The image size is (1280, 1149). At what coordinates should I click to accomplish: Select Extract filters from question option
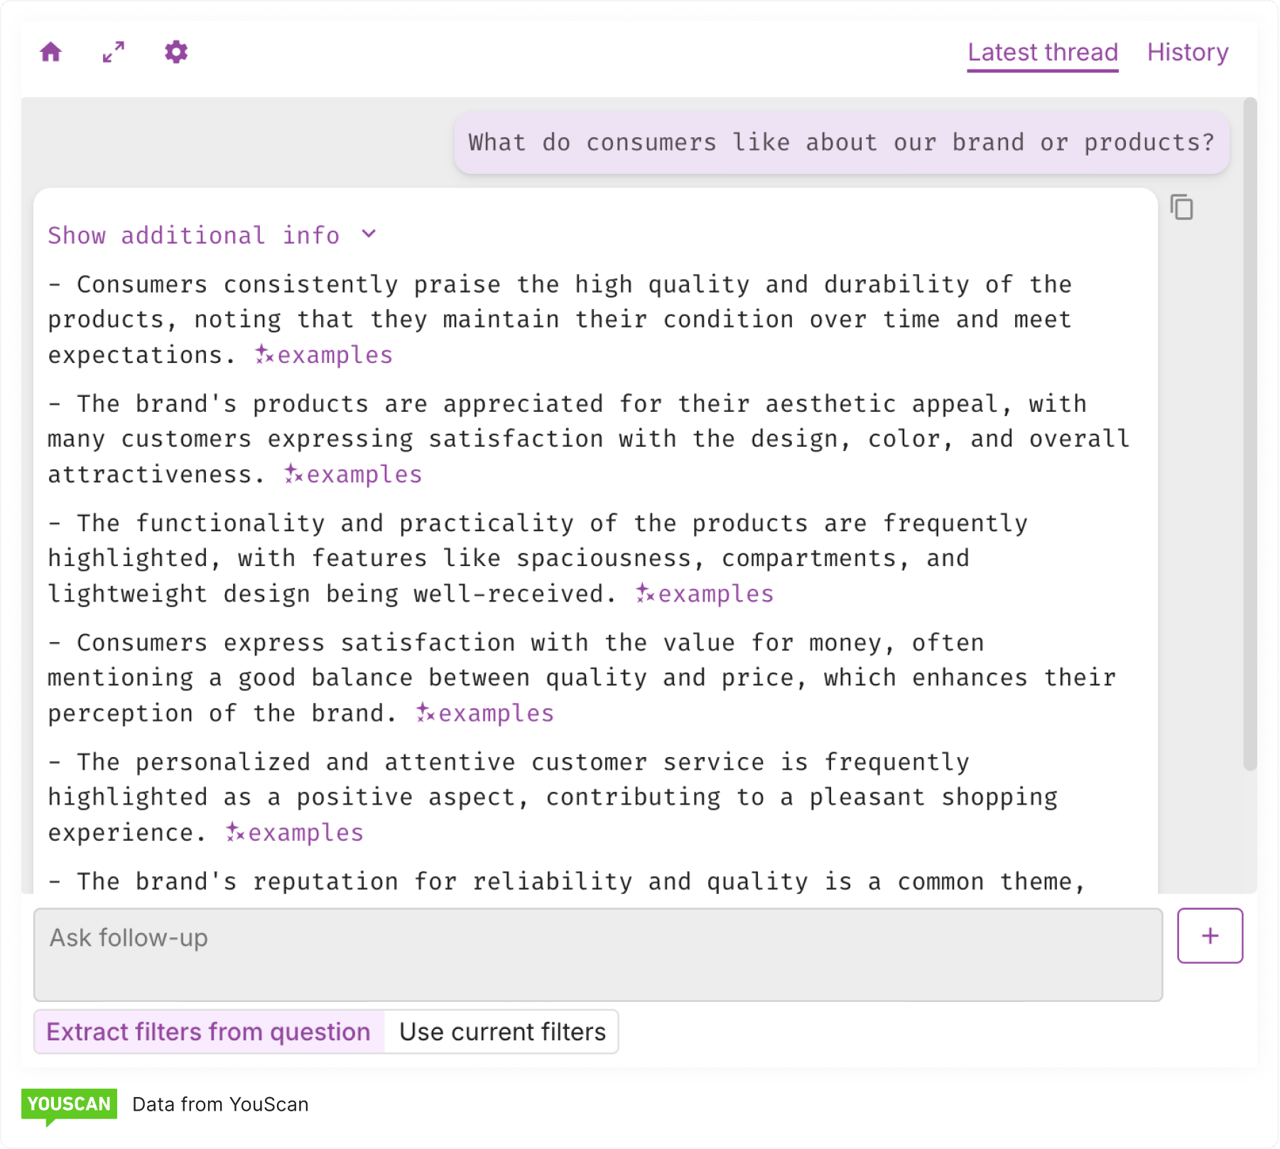(209, 1032)
